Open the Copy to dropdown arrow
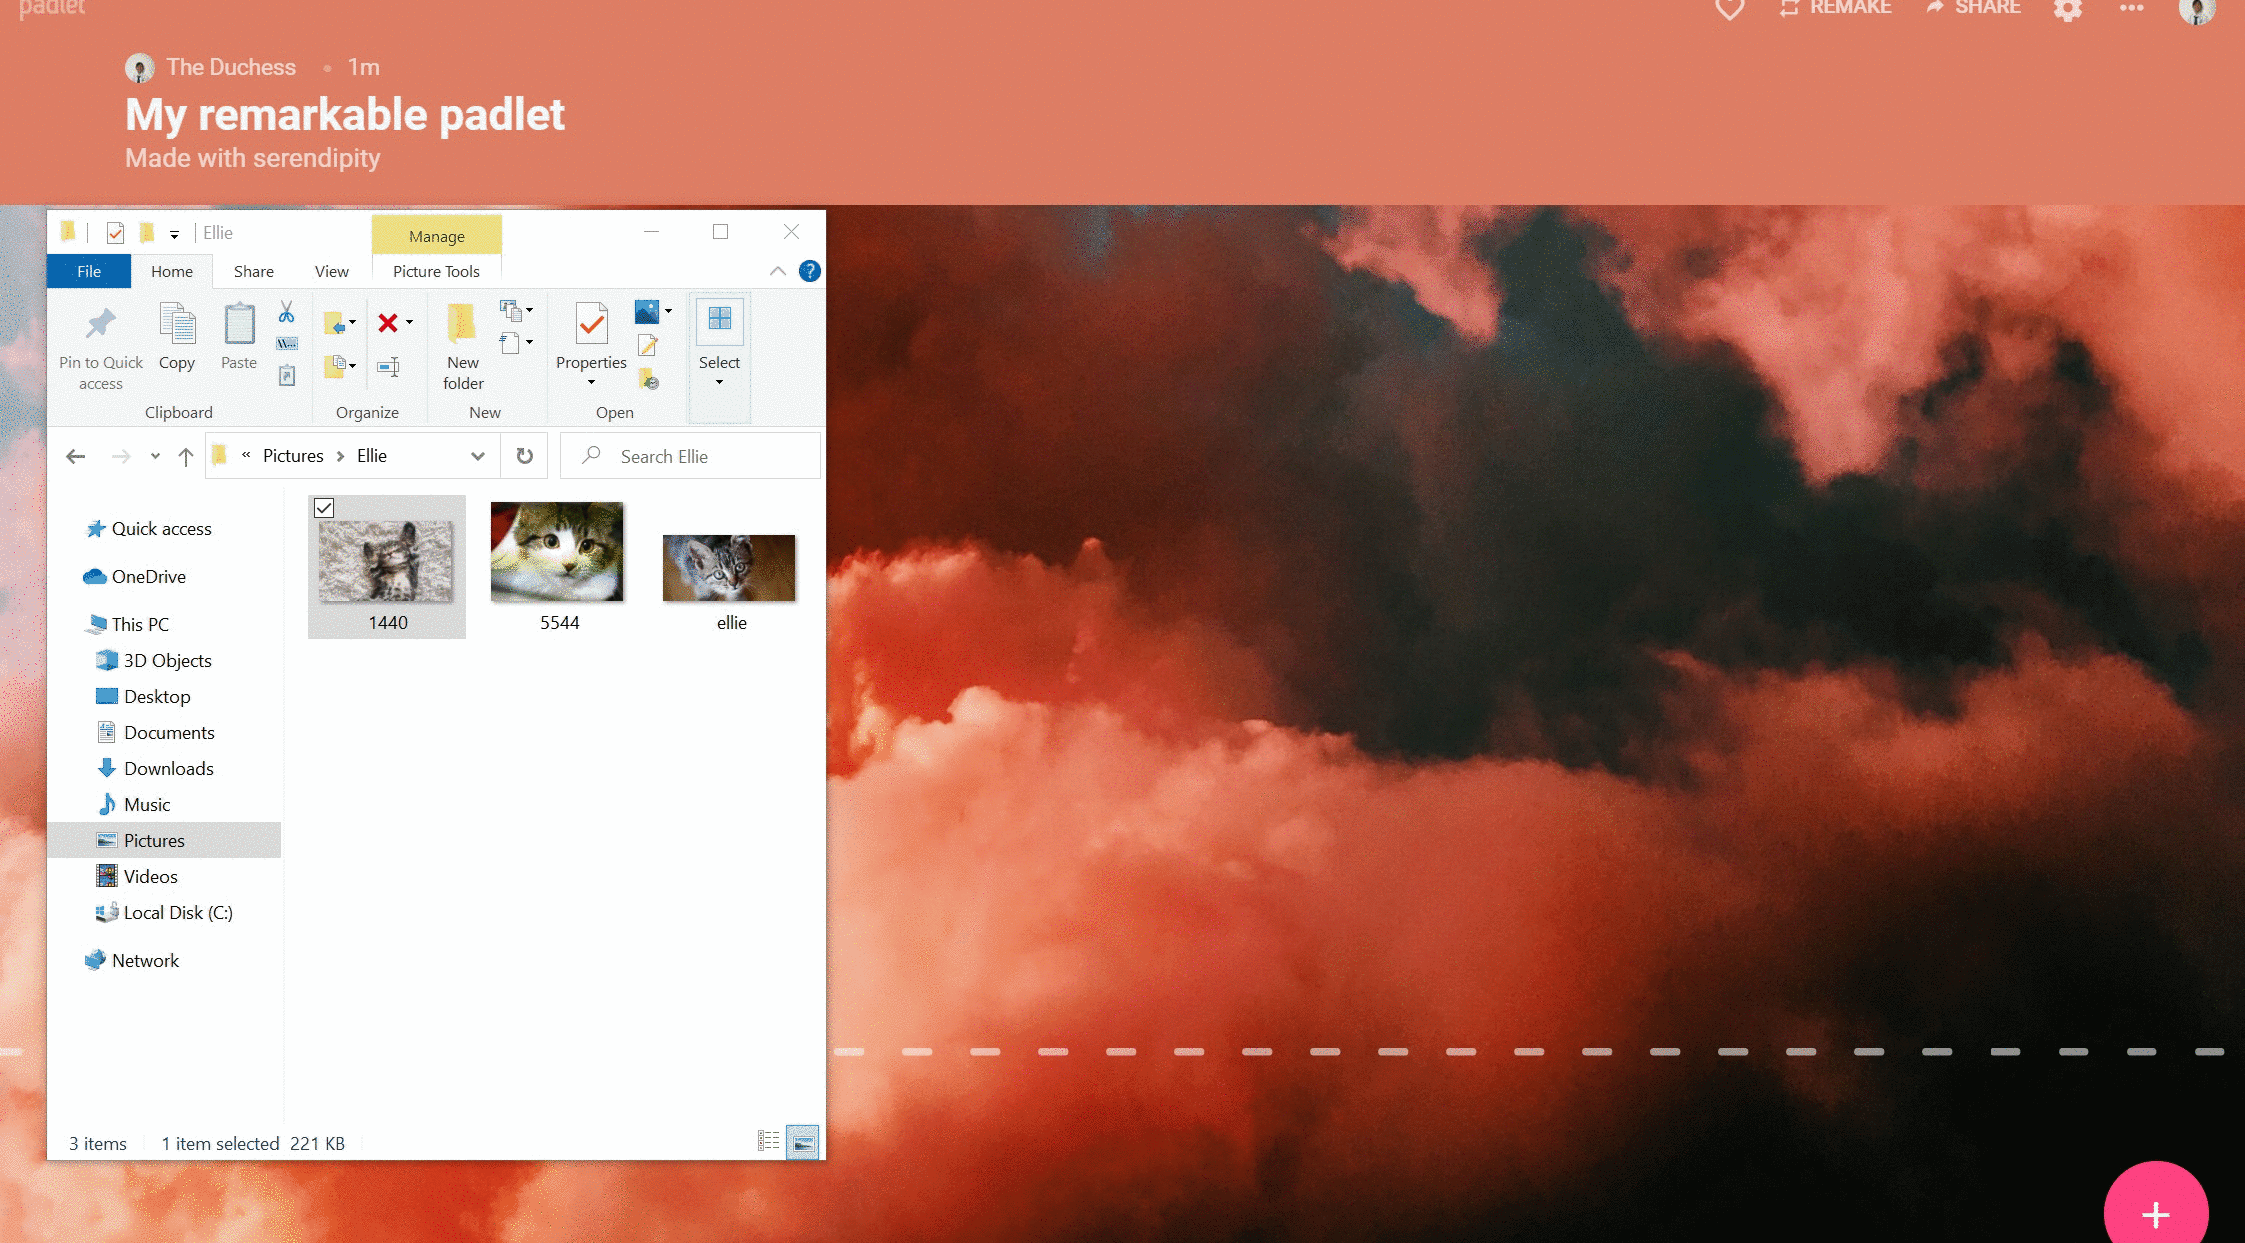This screenshot has width=2245, height=1243. tap(352, 366)
